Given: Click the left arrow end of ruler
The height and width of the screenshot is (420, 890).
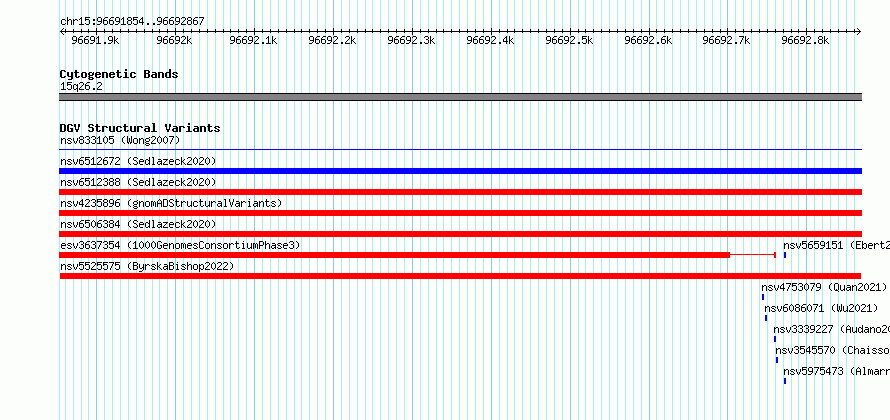Looking at the screenshot, I should (x=62, y=32).
